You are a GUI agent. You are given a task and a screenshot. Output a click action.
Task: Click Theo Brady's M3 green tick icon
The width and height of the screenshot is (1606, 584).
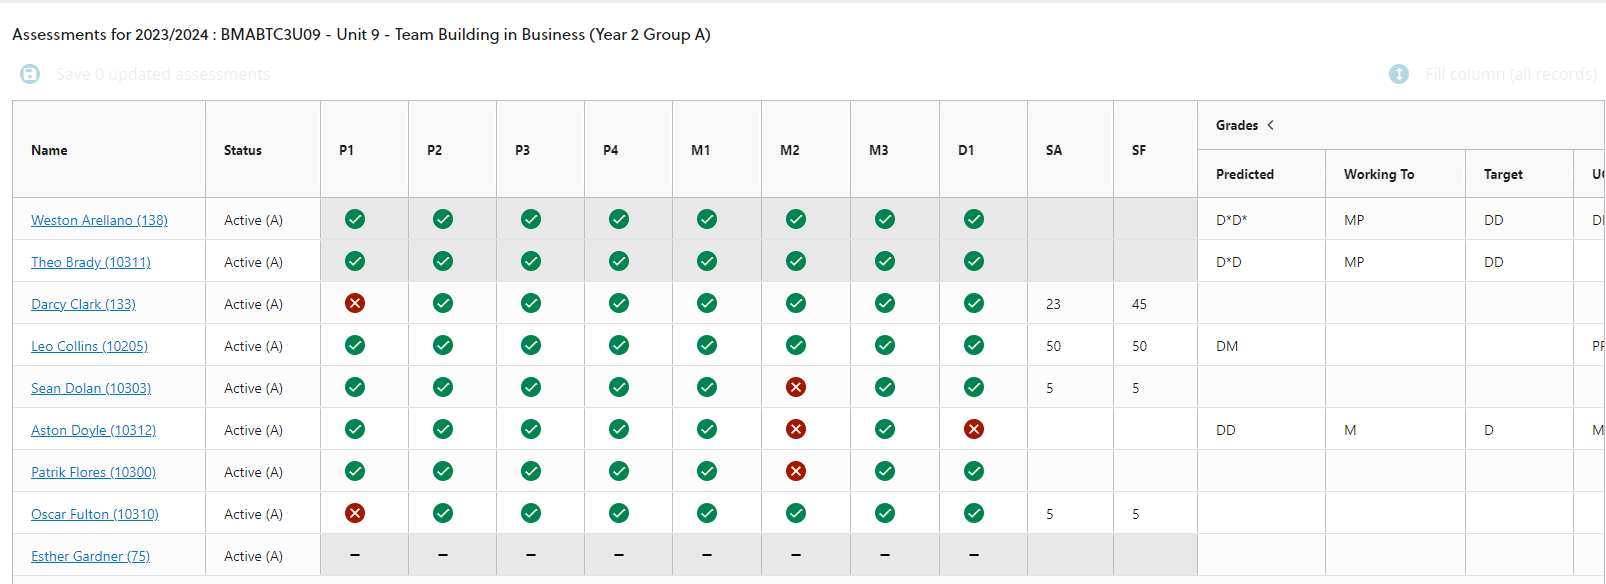point(885,261)
